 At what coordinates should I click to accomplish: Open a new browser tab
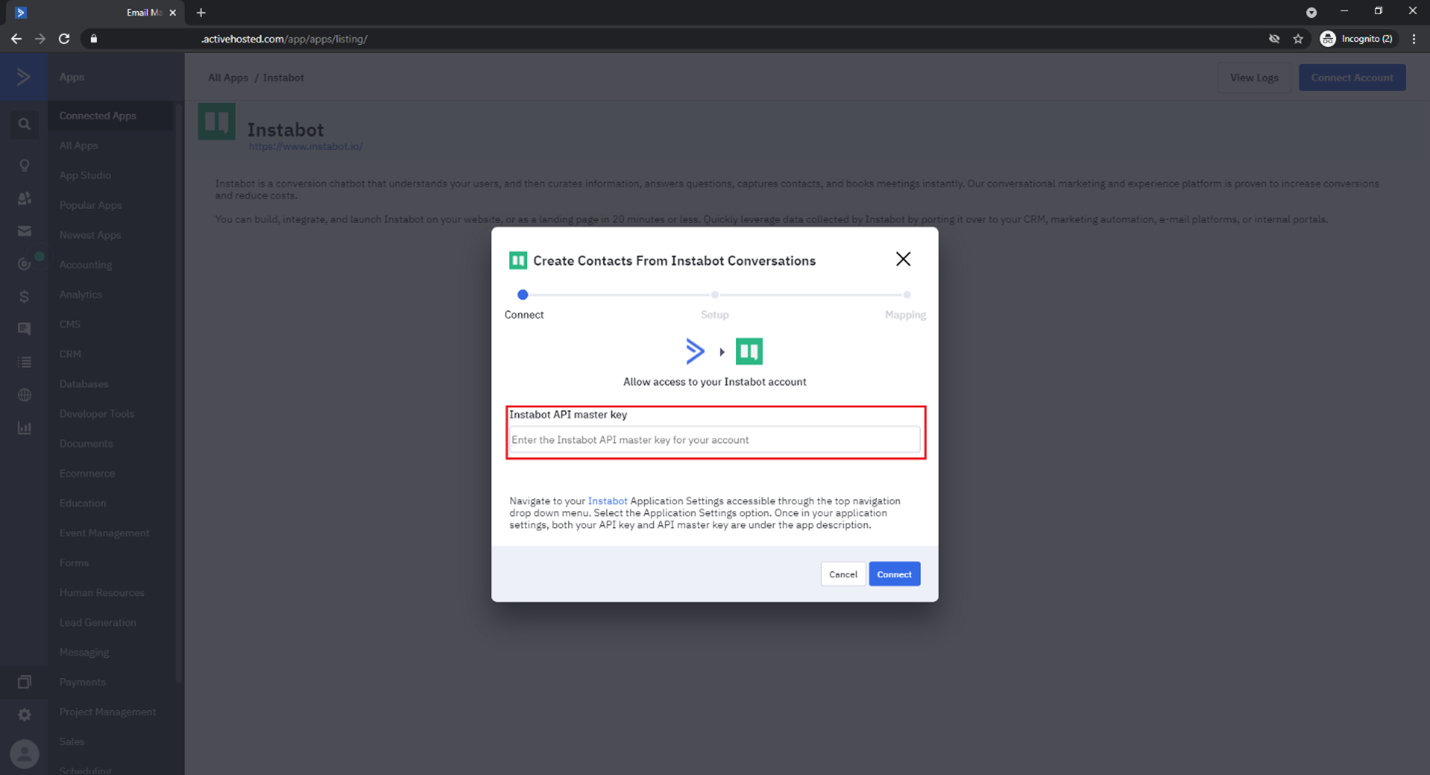[201, 13]
